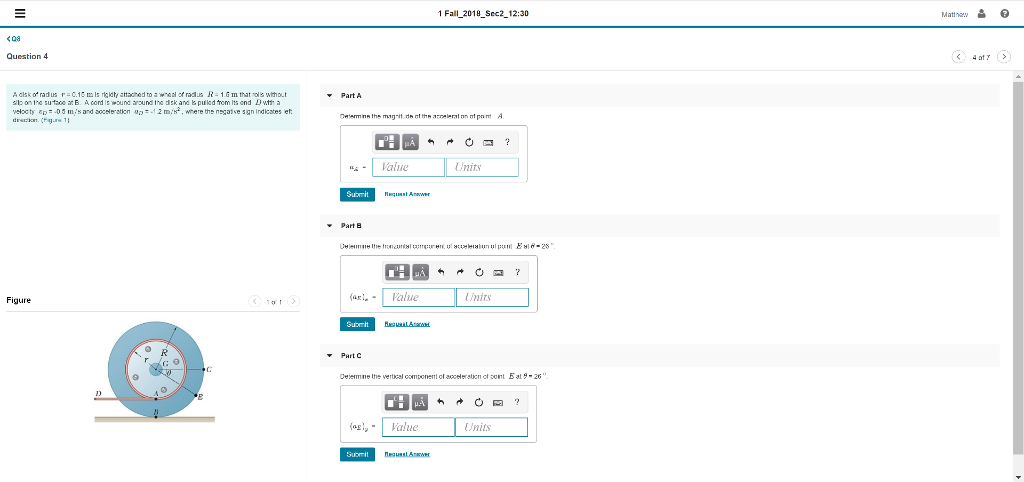Image resolution: width=1024 pixels, height=482 pixels.
Task: Request Answer for Part B
Action: tap(407, 324)
